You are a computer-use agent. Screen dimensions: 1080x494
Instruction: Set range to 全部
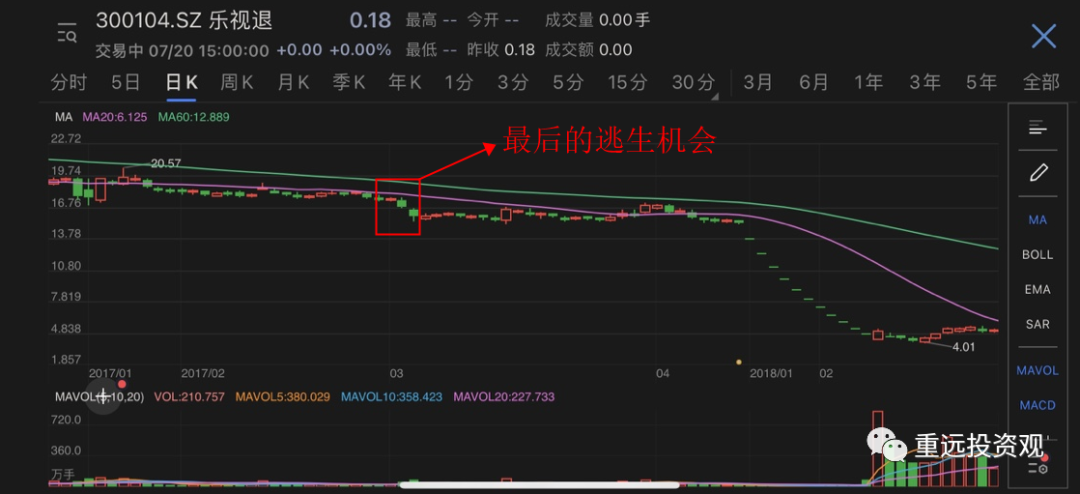tap(1041, 83)
